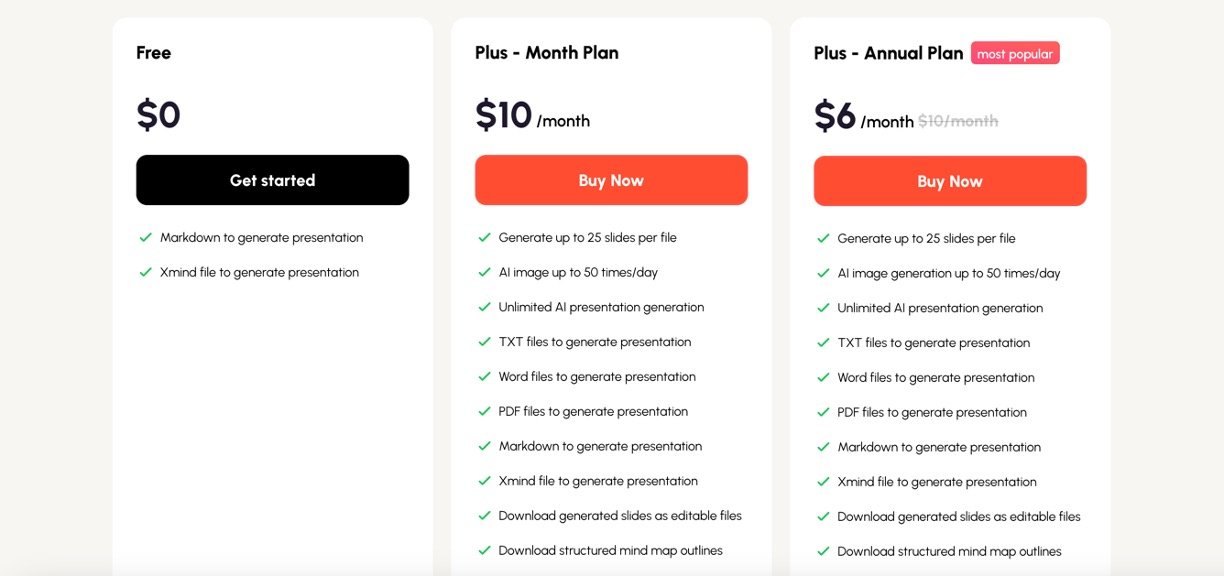Click Annual Plan's 'PDF files to generate presentation' checkmark
Viewport: 1224px width, 576px height.
coord(824,412)
